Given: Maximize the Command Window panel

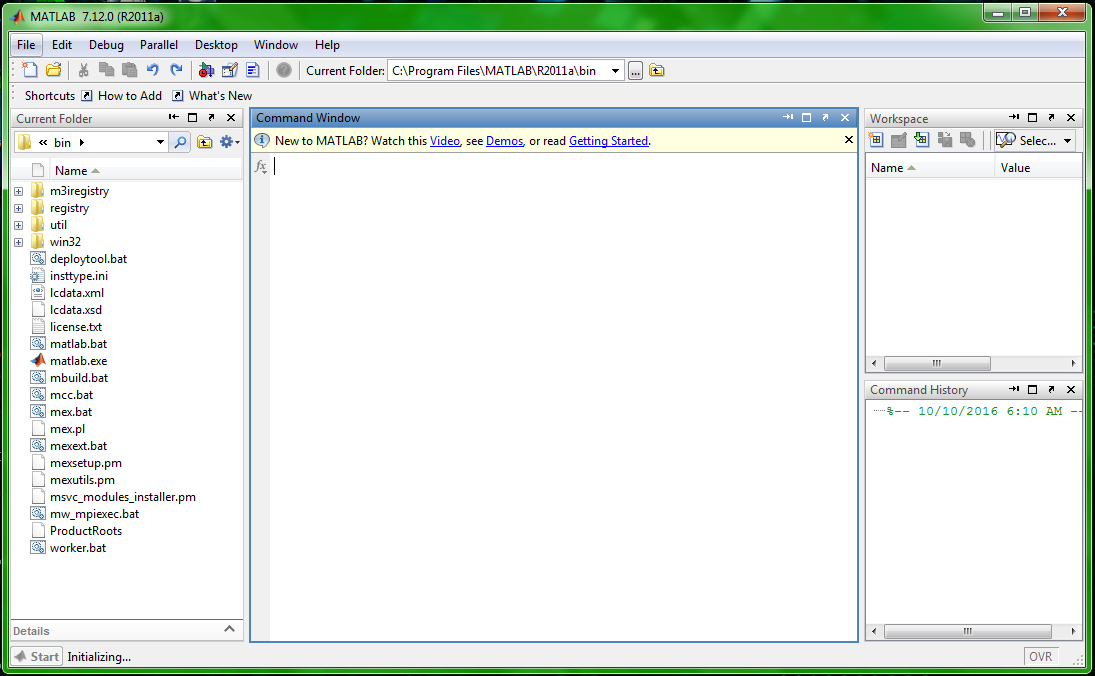Looking at the screenshot, I should pyautogui.click(x=807, y=117).
